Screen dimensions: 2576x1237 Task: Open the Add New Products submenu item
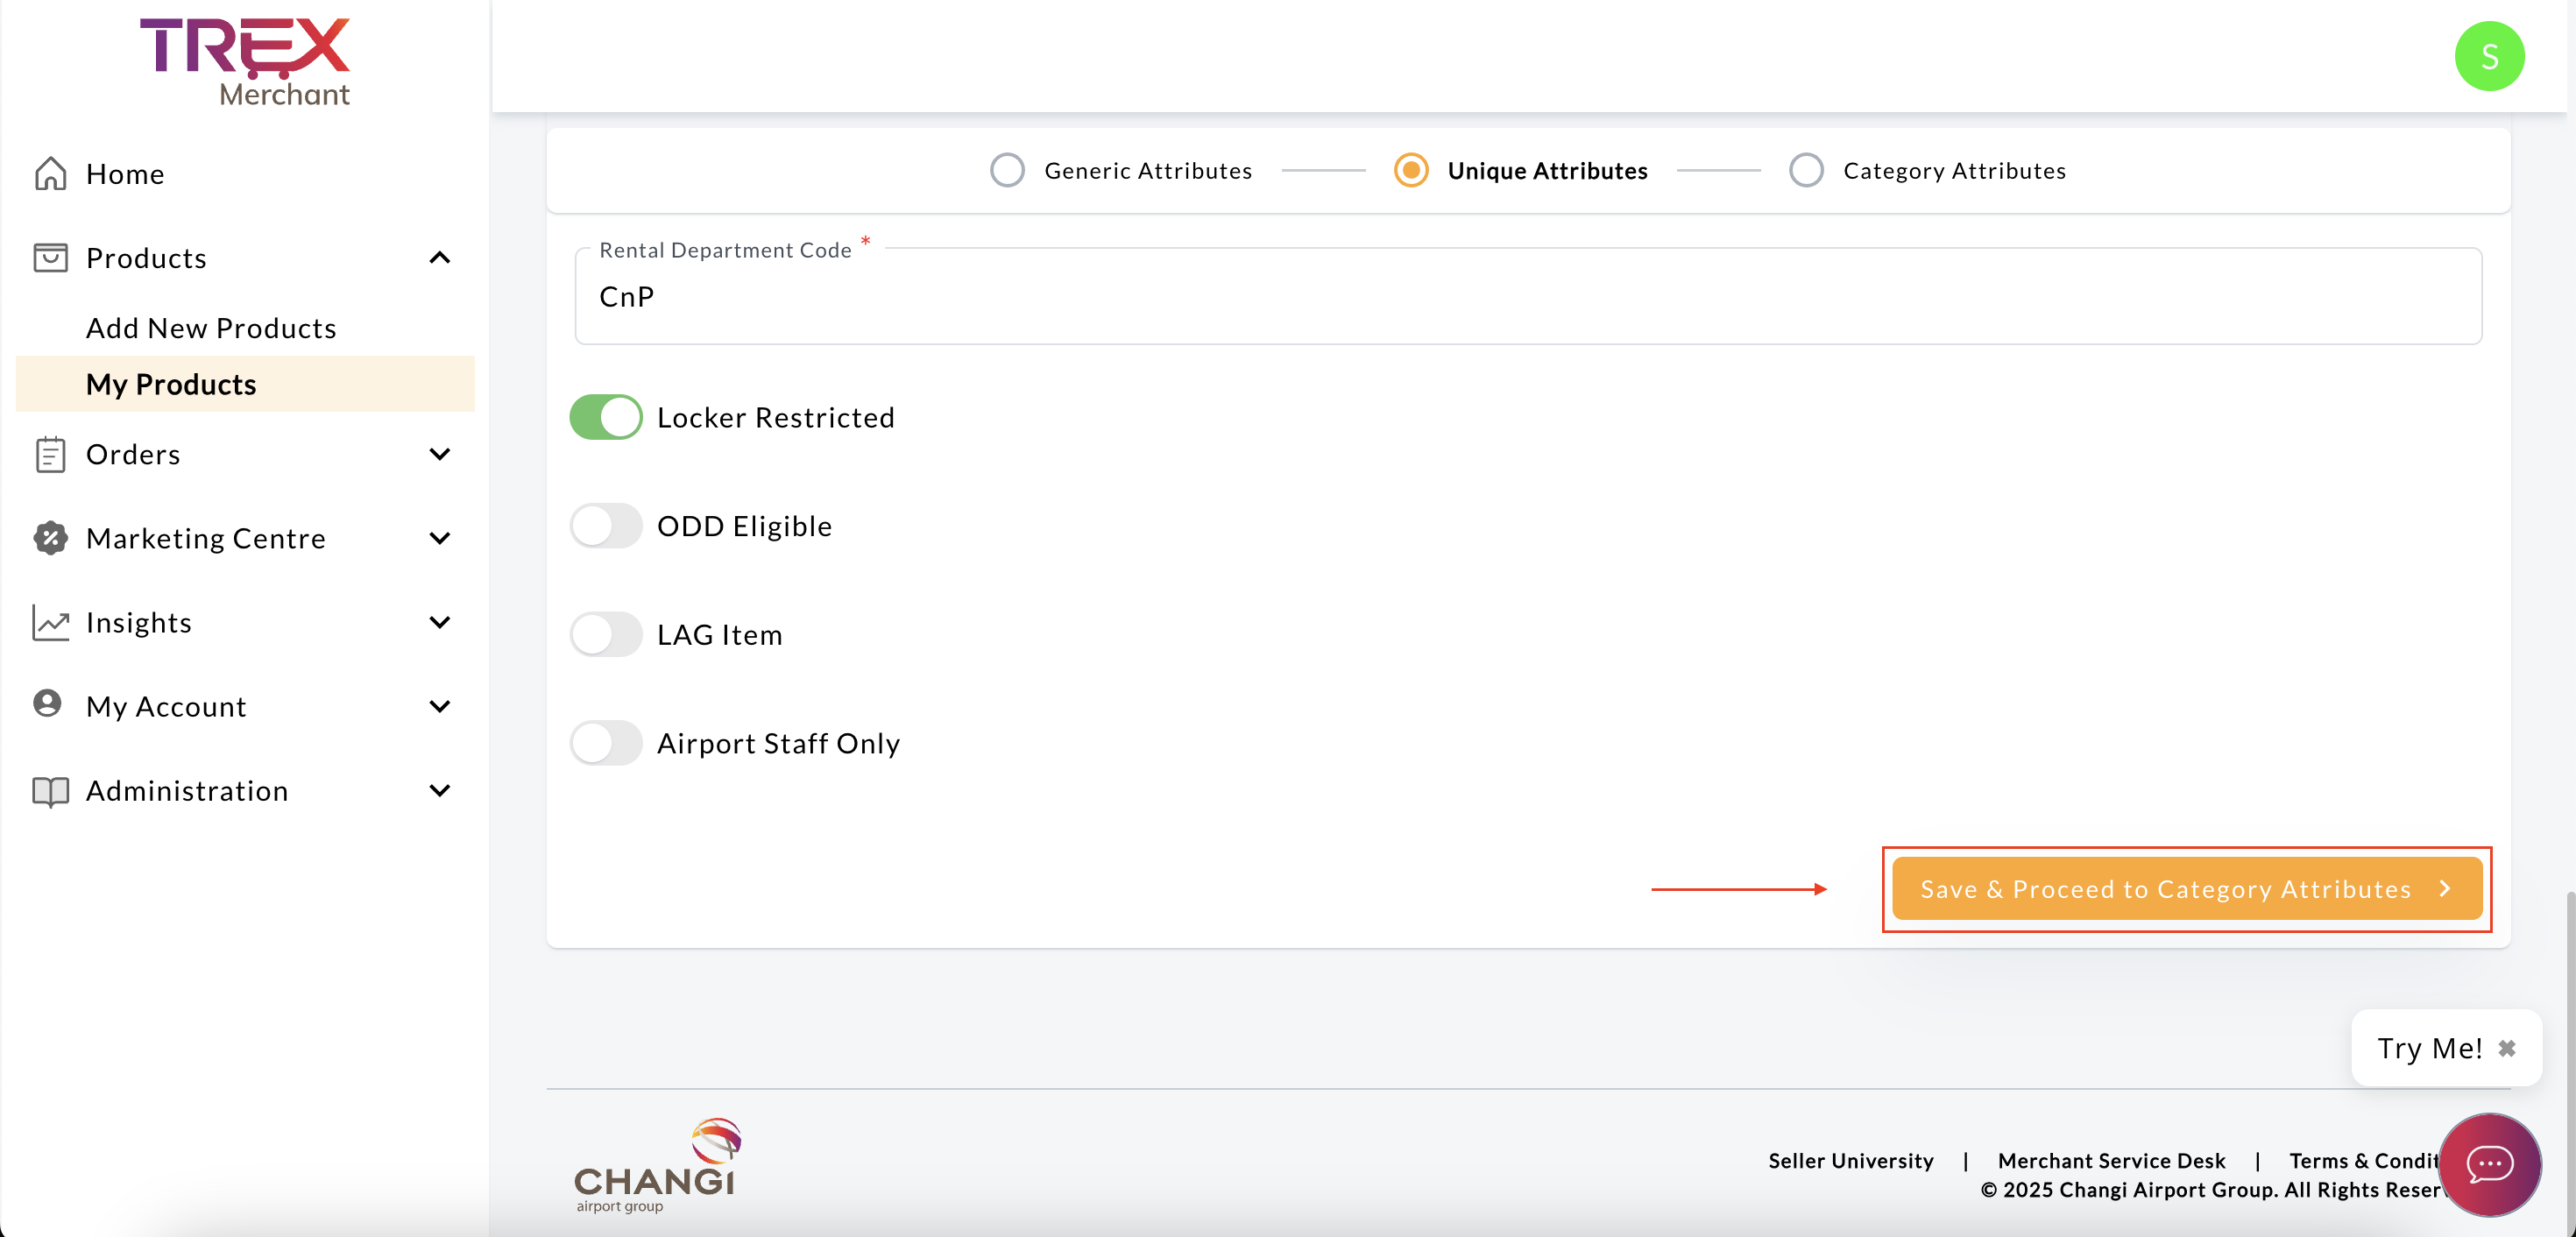[x=211, y=328]
